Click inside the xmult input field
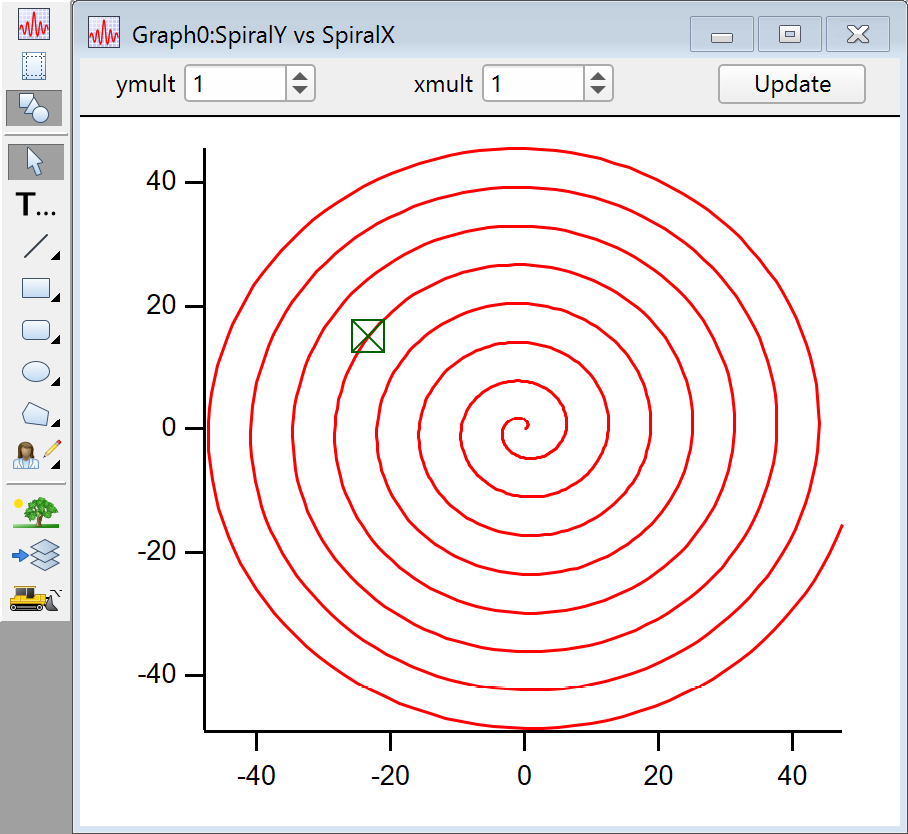 tap(534, 84)
